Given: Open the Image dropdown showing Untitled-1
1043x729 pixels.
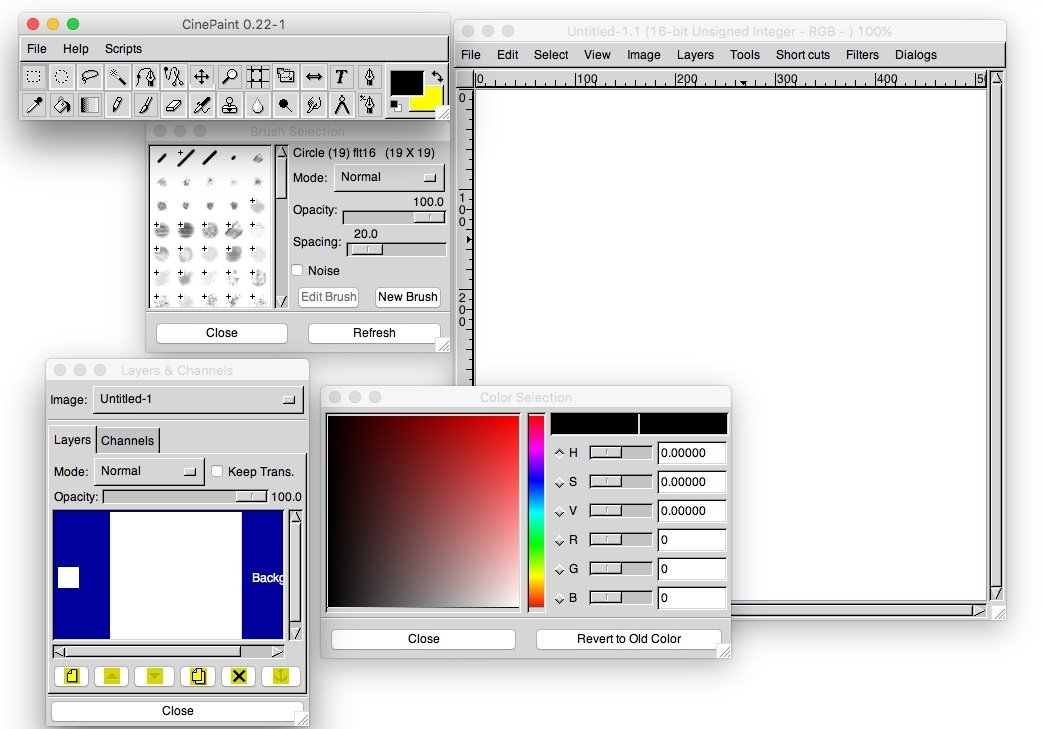Looking at the screenshot, I should pyautogui.click(x=198, y=399).
